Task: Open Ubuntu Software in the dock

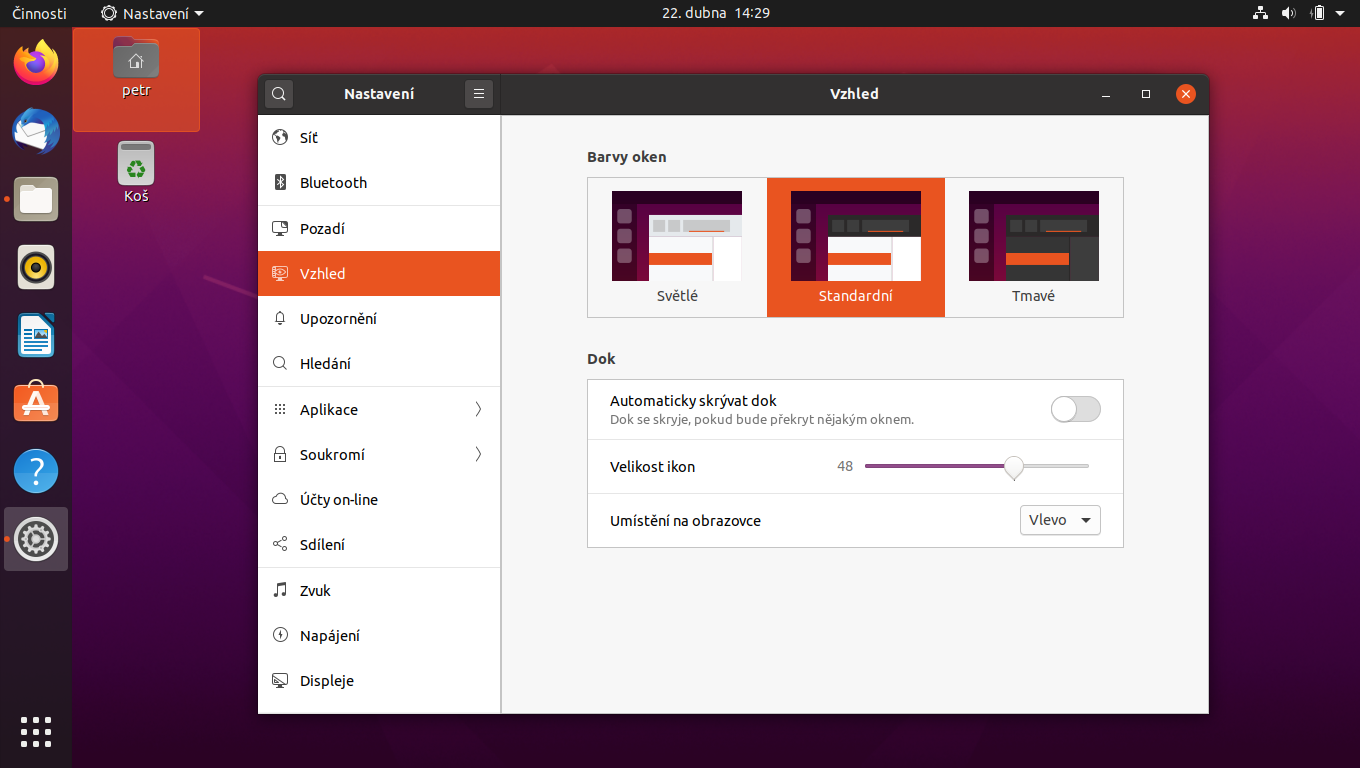Action: point(36,403)
